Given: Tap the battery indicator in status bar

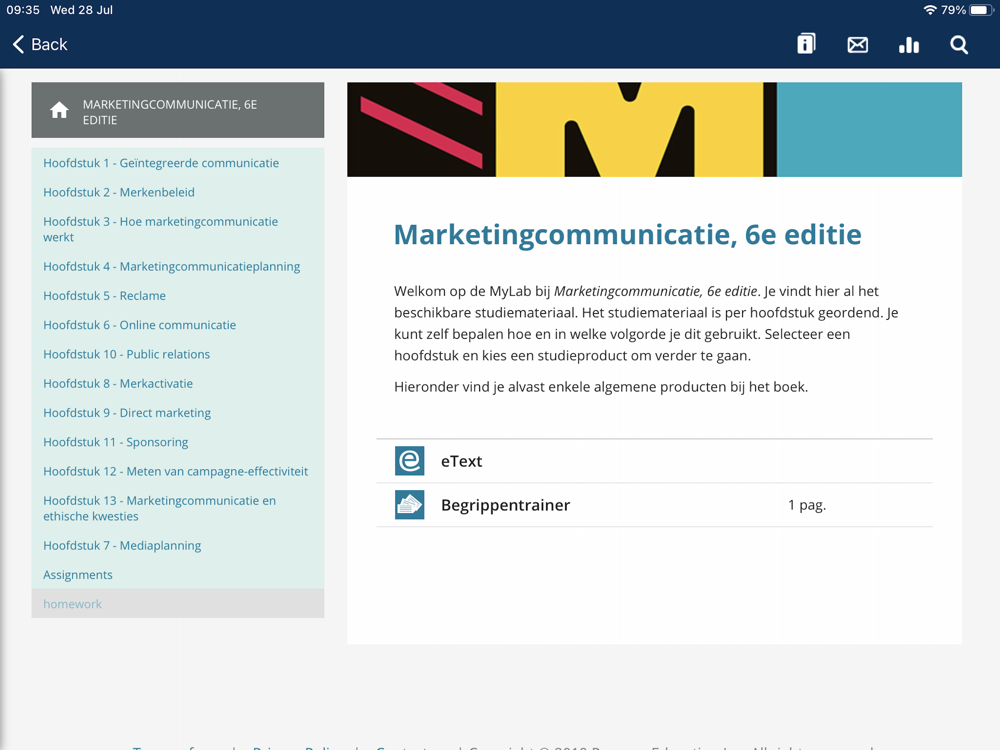Looking at the screenshot, I should [981, 10].
